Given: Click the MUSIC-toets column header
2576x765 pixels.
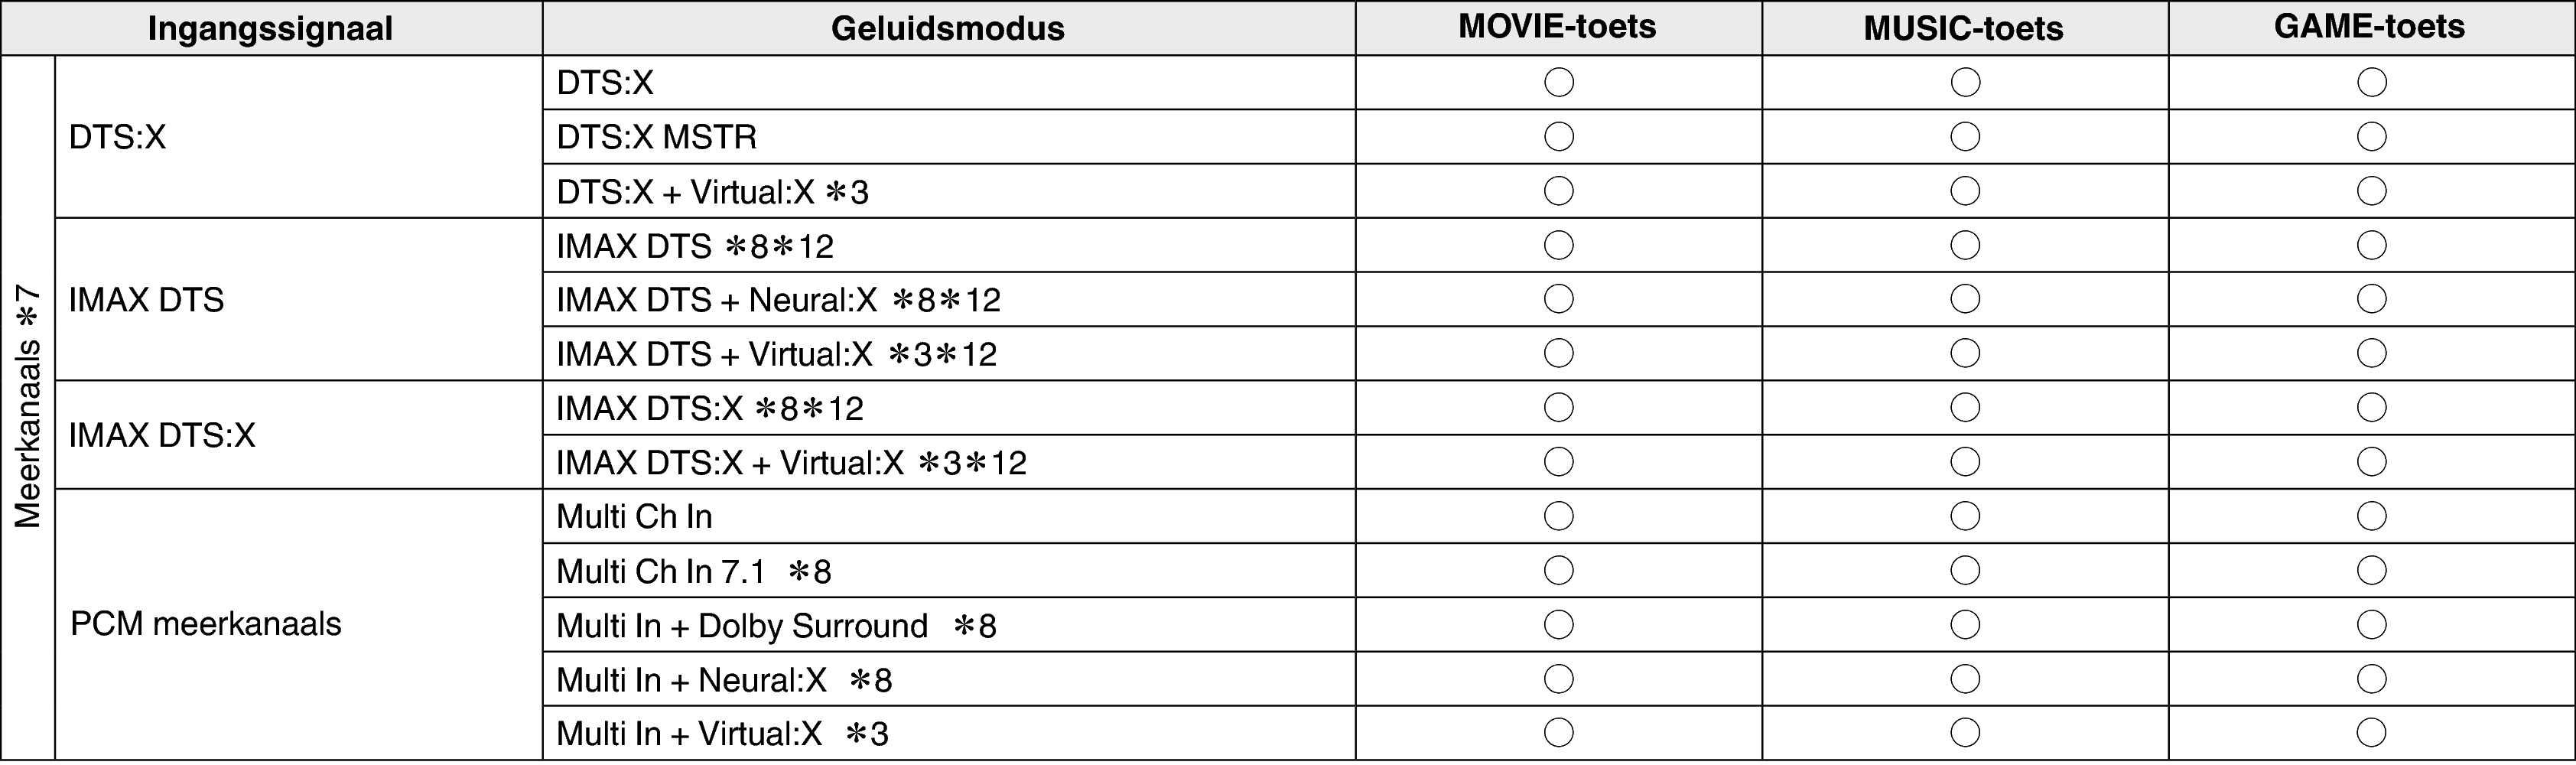Looking at the screenshot, I should 1963,28.
